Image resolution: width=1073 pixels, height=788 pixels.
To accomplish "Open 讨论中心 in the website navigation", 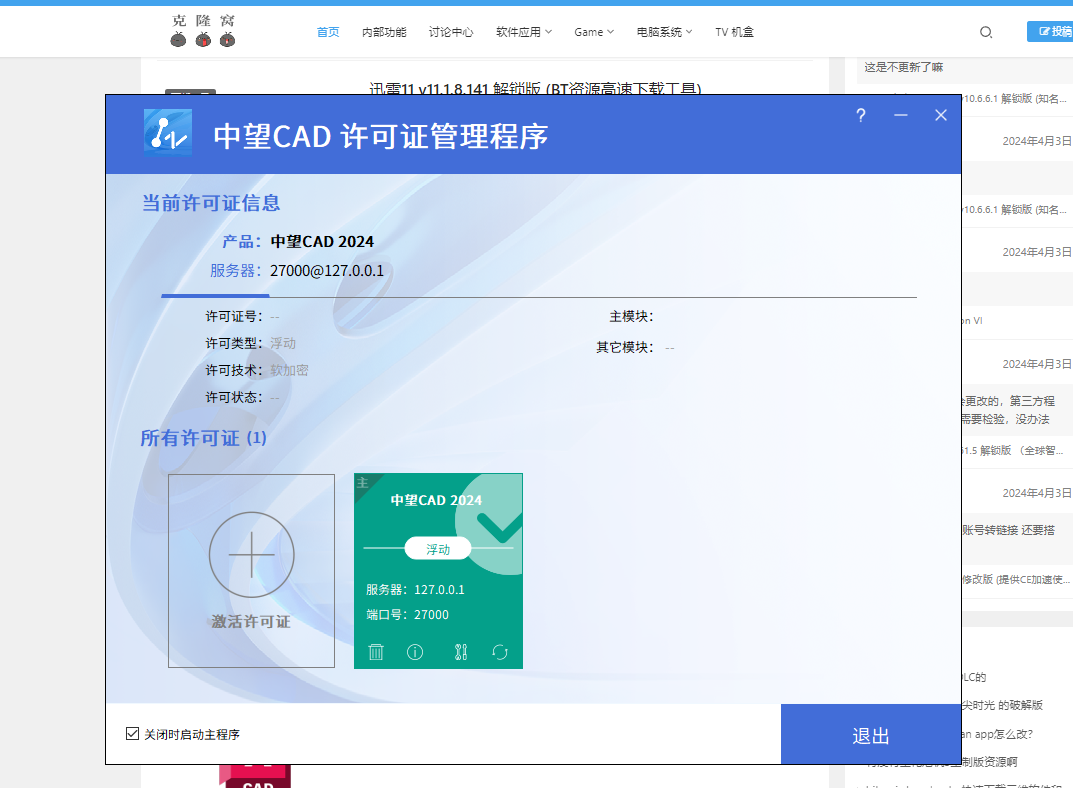I will pos(450,32).
